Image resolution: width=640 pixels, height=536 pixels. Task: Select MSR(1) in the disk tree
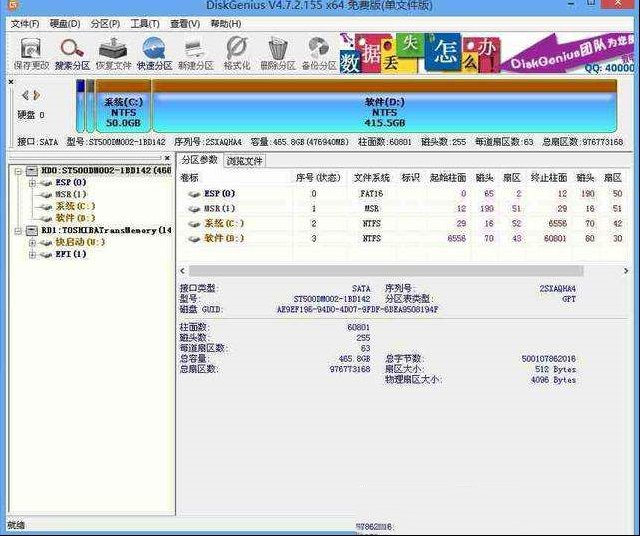71,194
